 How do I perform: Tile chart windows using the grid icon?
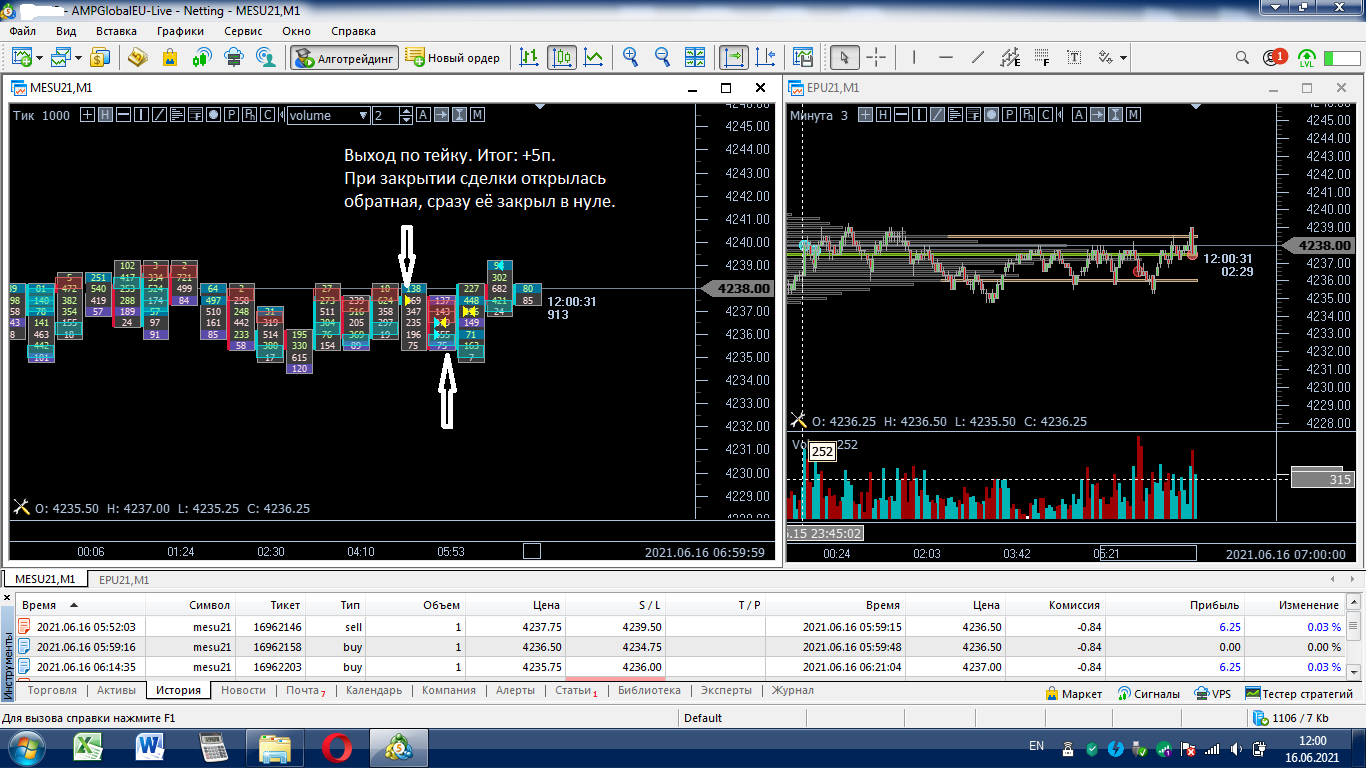[695, 57]
